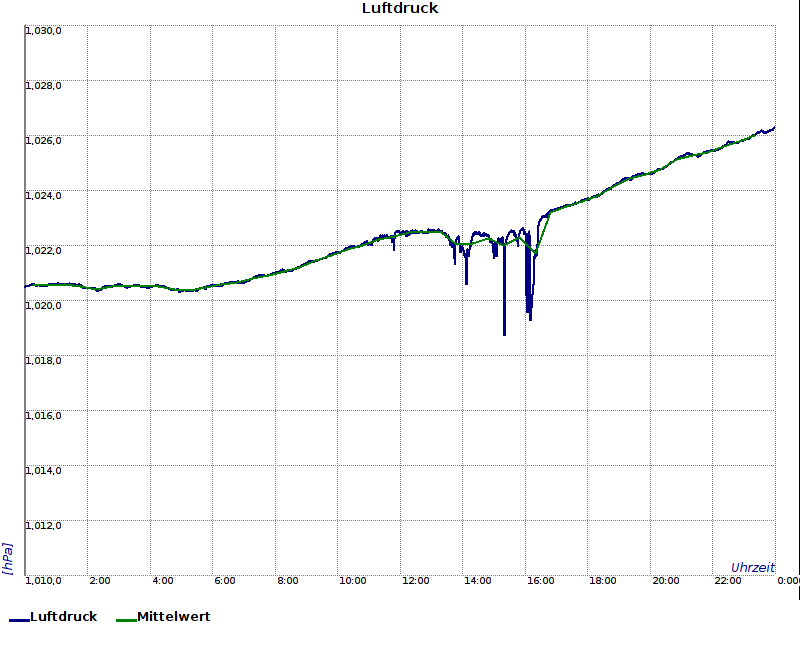Click the 16:00 time label
Screen dimensions: 800x650
point(540,581)
